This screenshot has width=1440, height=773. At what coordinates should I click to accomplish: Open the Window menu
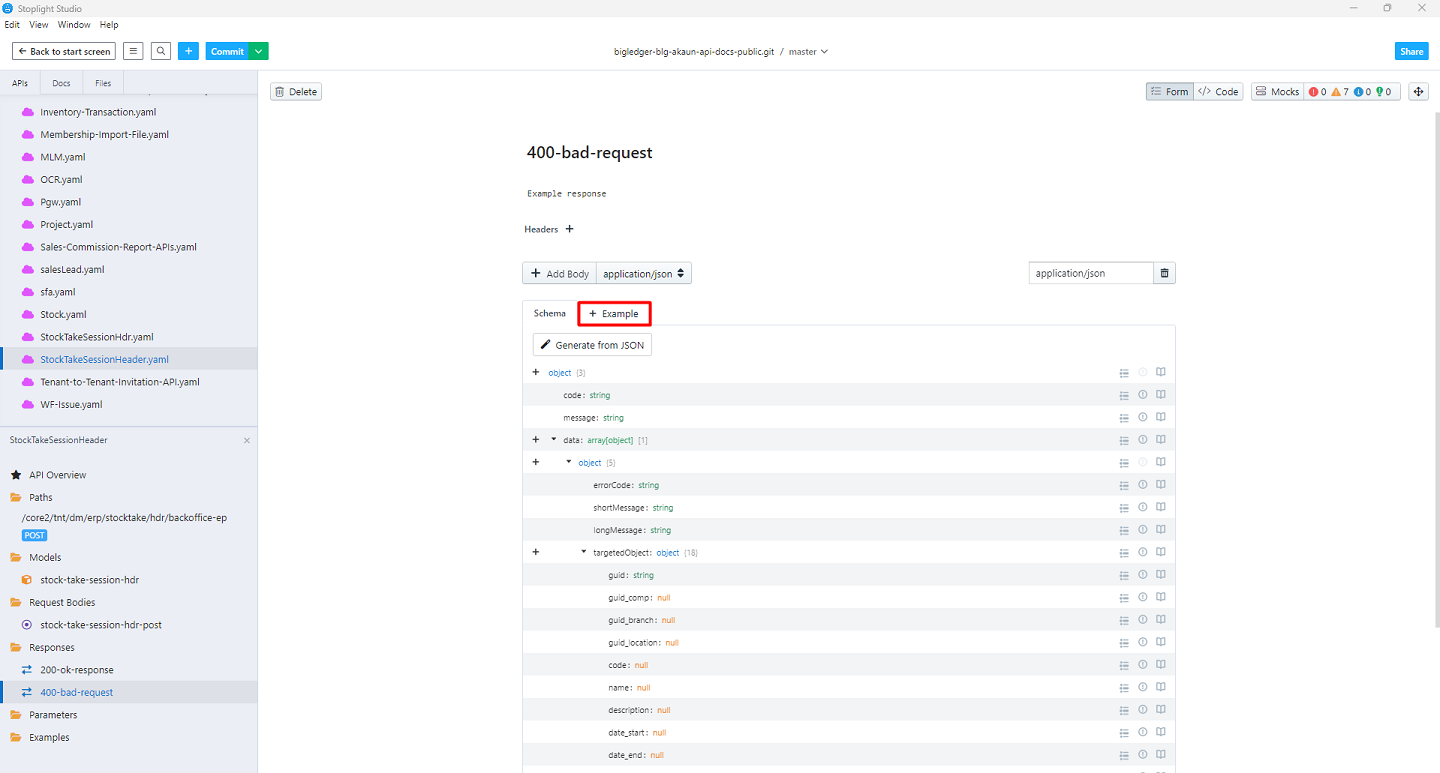click(x=74, y=24)
